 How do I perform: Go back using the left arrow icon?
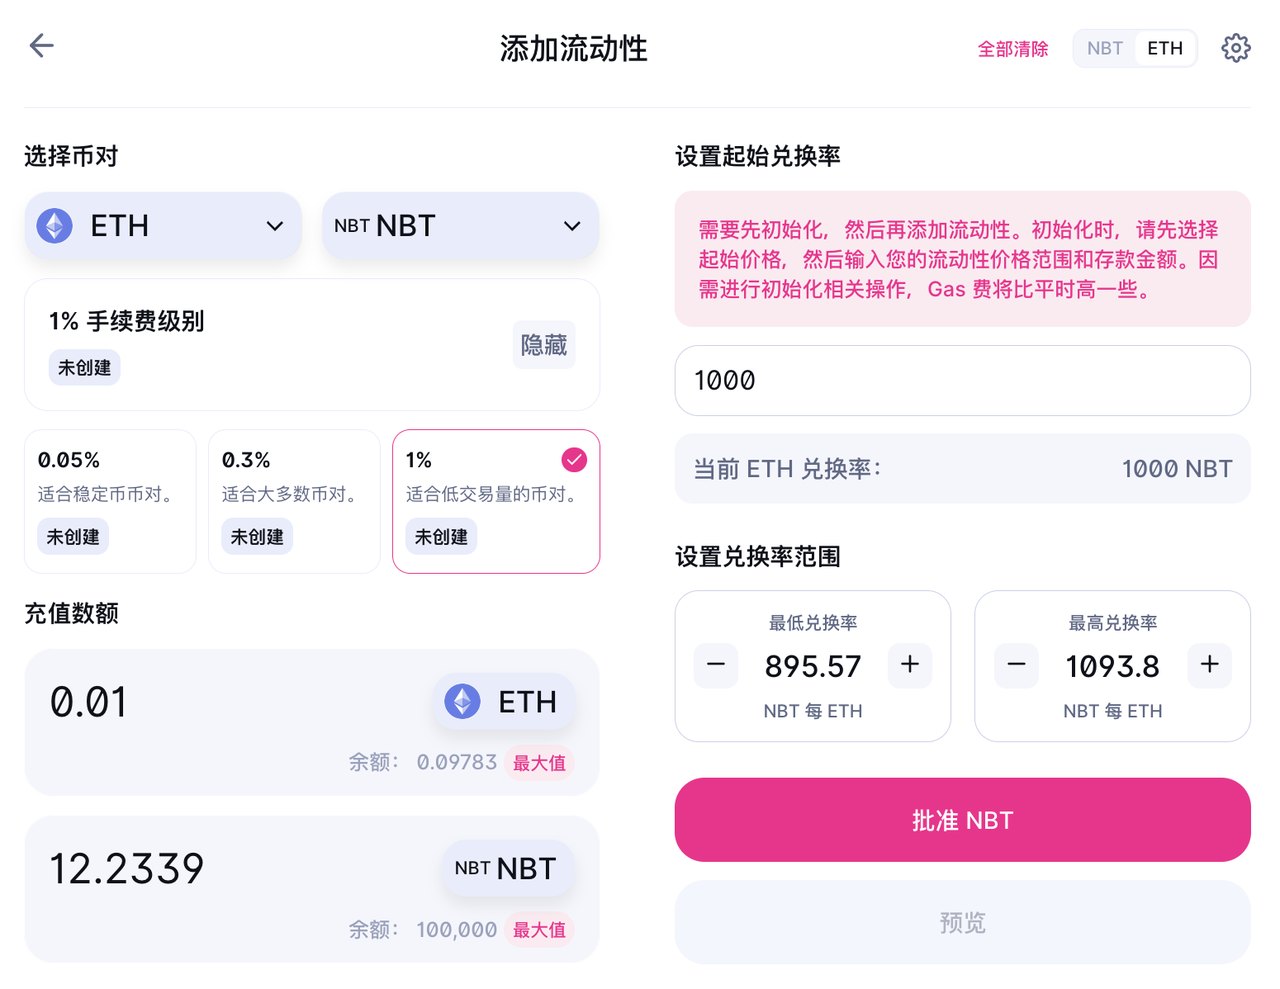(x=41, y=45)
